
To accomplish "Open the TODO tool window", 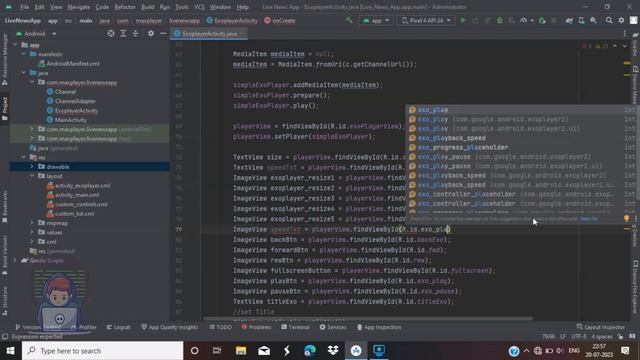I will pos(220,327).
